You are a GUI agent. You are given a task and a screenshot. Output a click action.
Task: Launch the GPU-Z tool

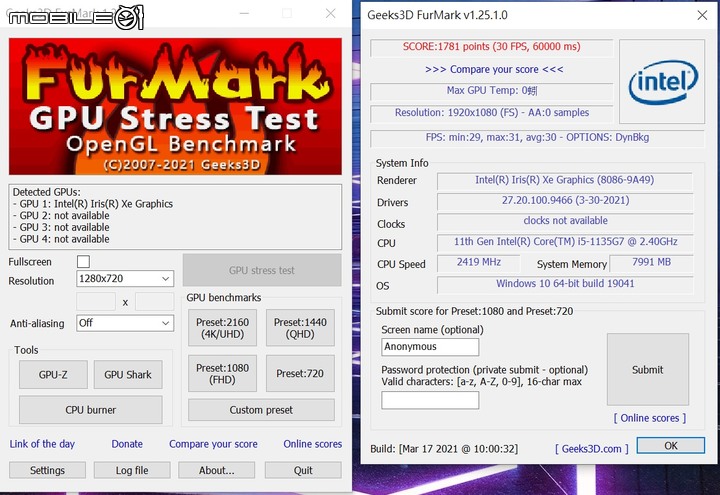pyautogui.click(x=53, y=374)
